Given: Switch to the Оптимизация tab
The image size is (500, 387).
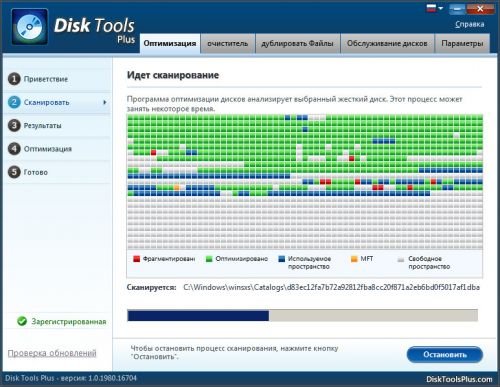Looking at the screenshot, I should tap(170, 43).
